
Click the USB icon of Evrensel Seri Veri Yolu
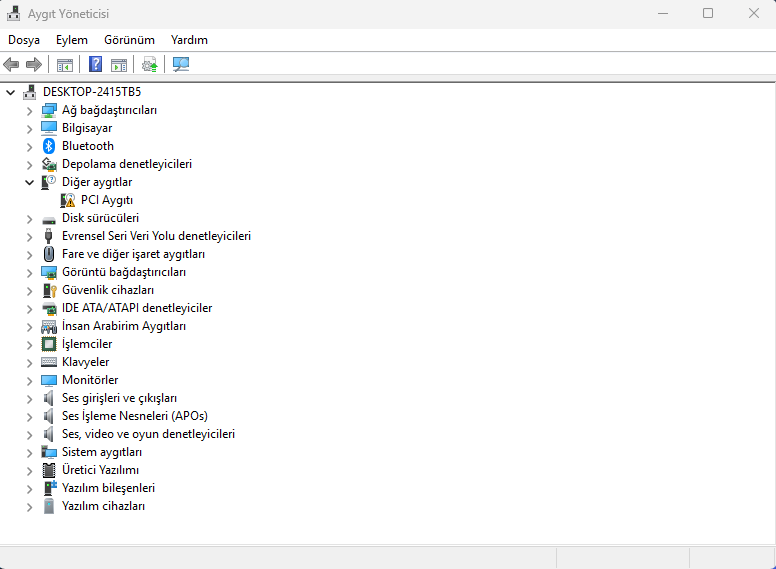pos(48,236)
